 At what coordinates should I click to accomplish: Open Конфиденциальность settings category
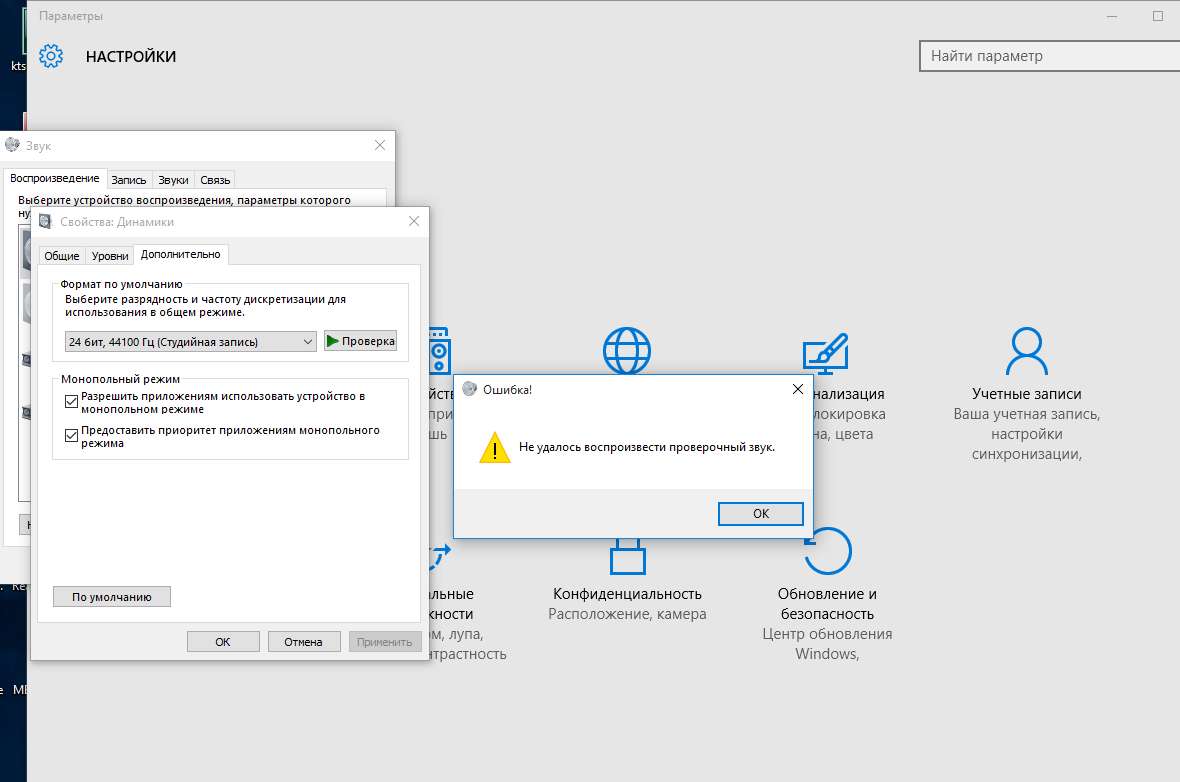tap(628, 594)
